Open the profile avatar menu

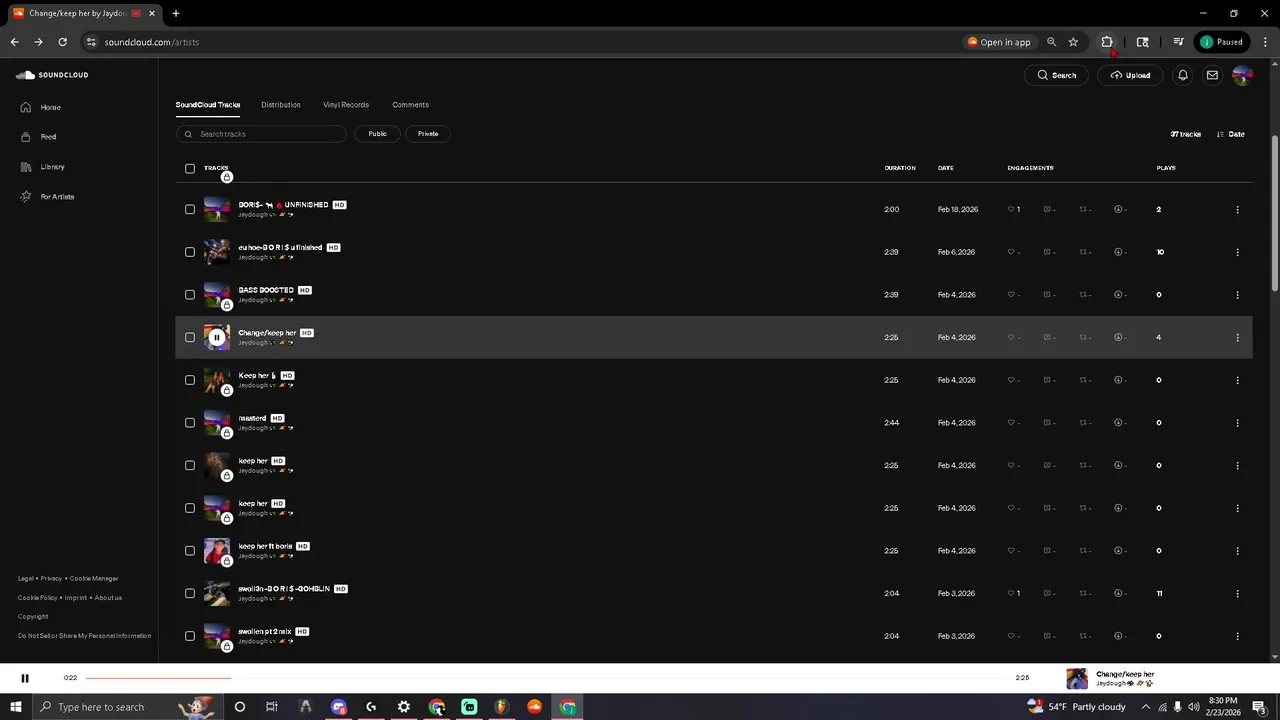tap(1242, 75)
